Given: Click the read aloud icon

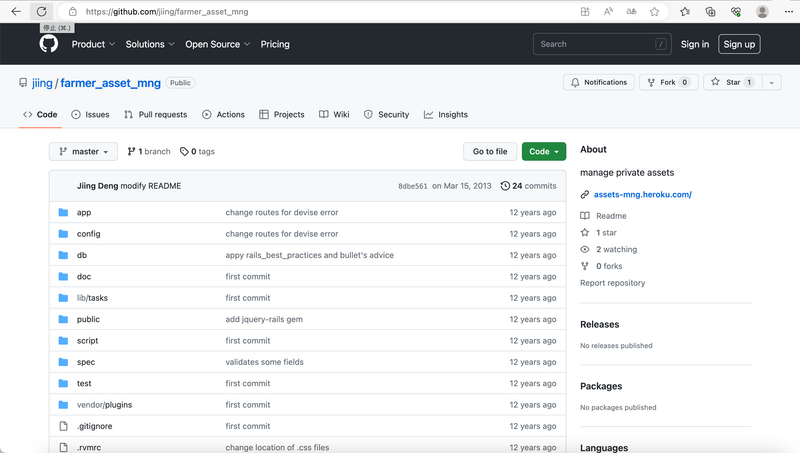Looking at the screenshot, I should pyautogui.click(x=608, y=11).
